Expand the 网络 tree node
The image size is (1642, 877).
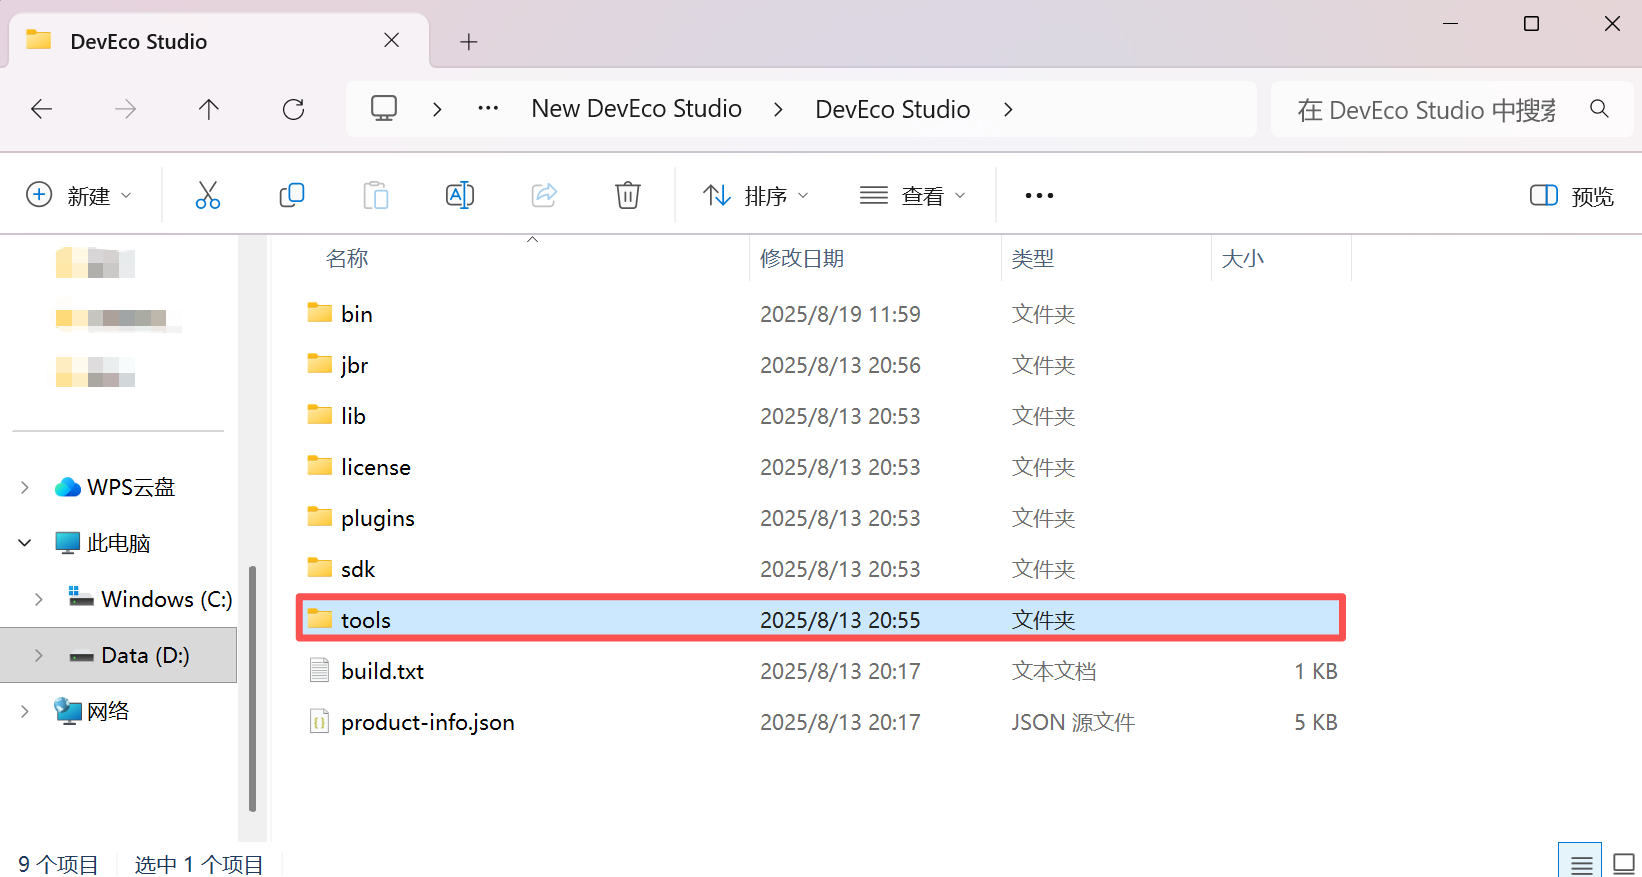[25, 711]
